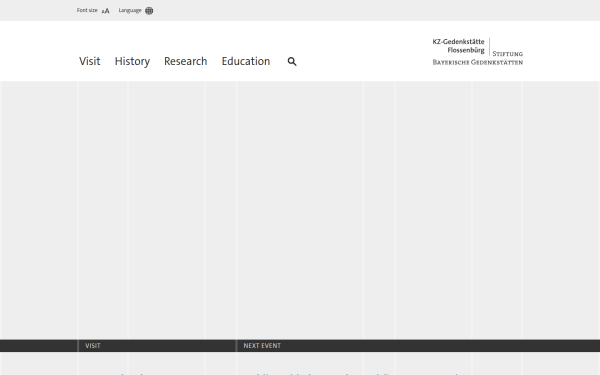Screen dimensions: 600x375
Task: Click the 'Language' label
Action: [x=130, y=10]
